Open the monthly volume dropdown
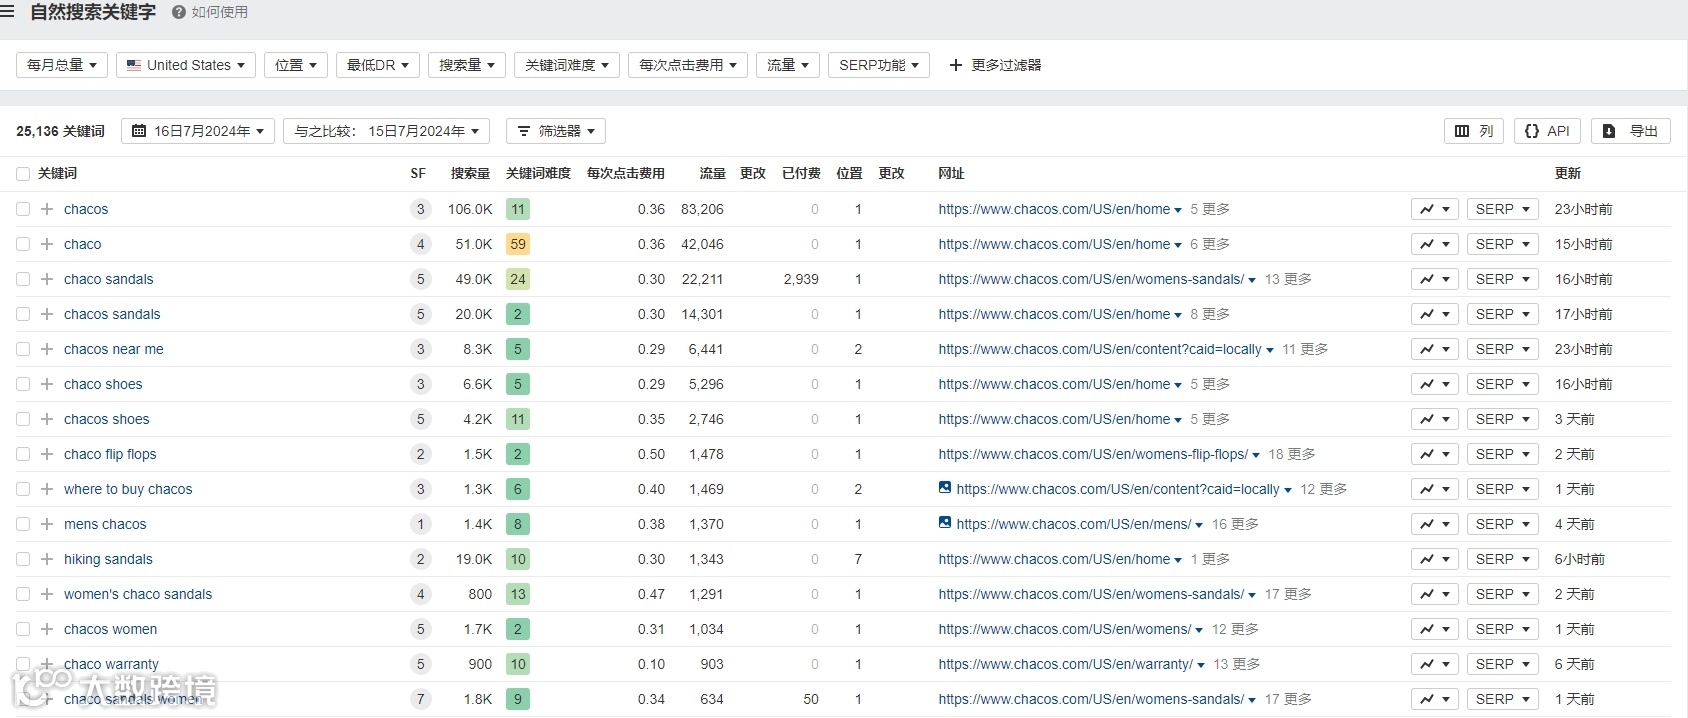Viewport: 1688px width, 718px height. tap(62, 65)
